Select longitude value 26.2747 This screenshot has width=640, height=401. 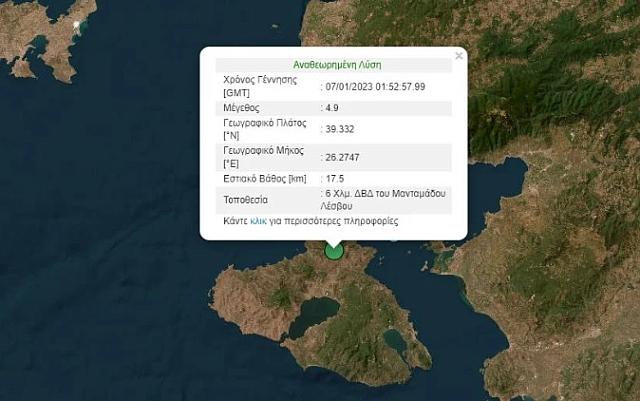(x=342, y=157)
